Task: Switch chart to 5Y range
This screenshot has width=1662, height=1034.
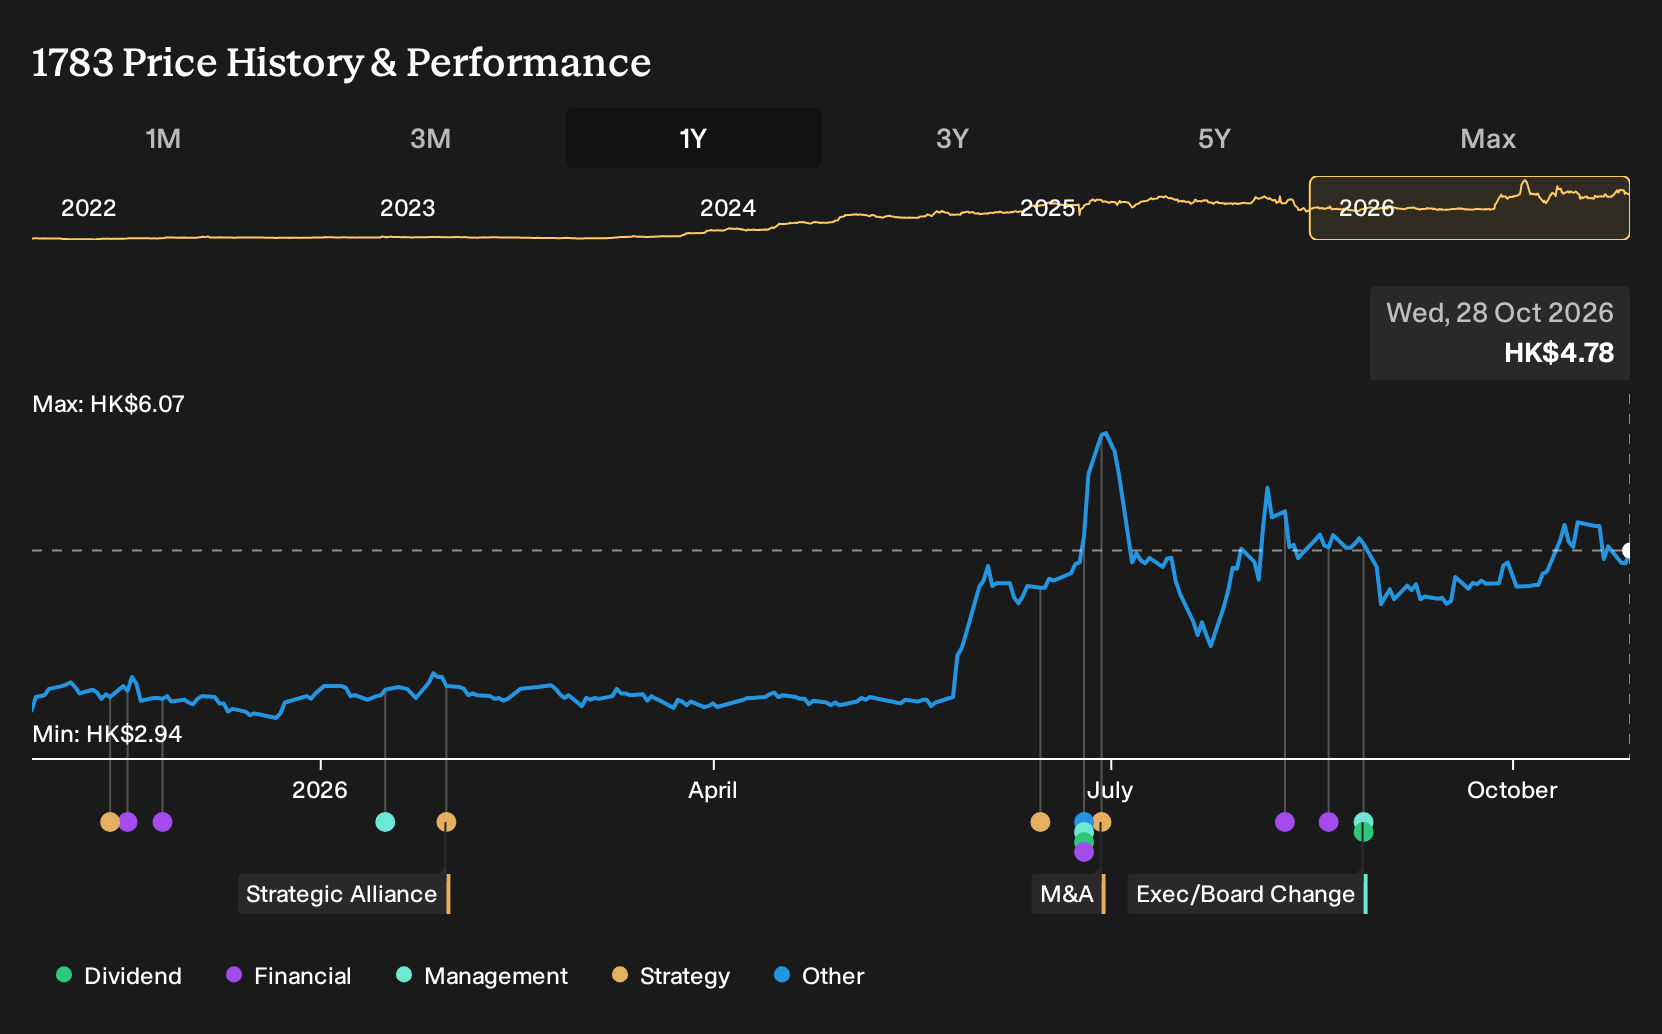Action: tap(1214, 138)
